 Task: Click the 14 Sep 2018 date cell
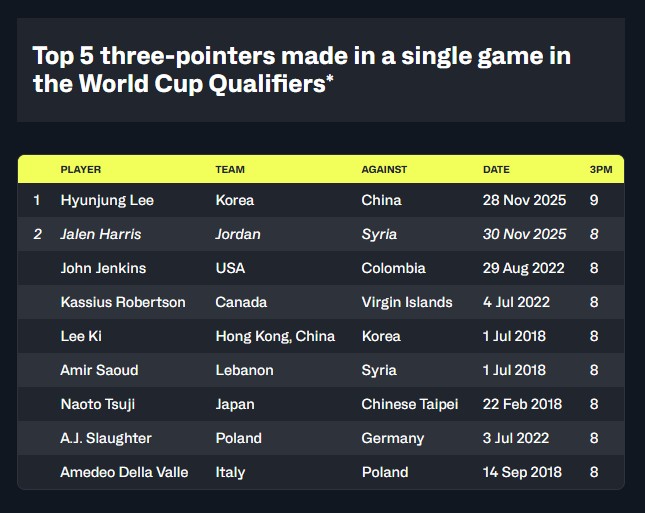(523, 472)
